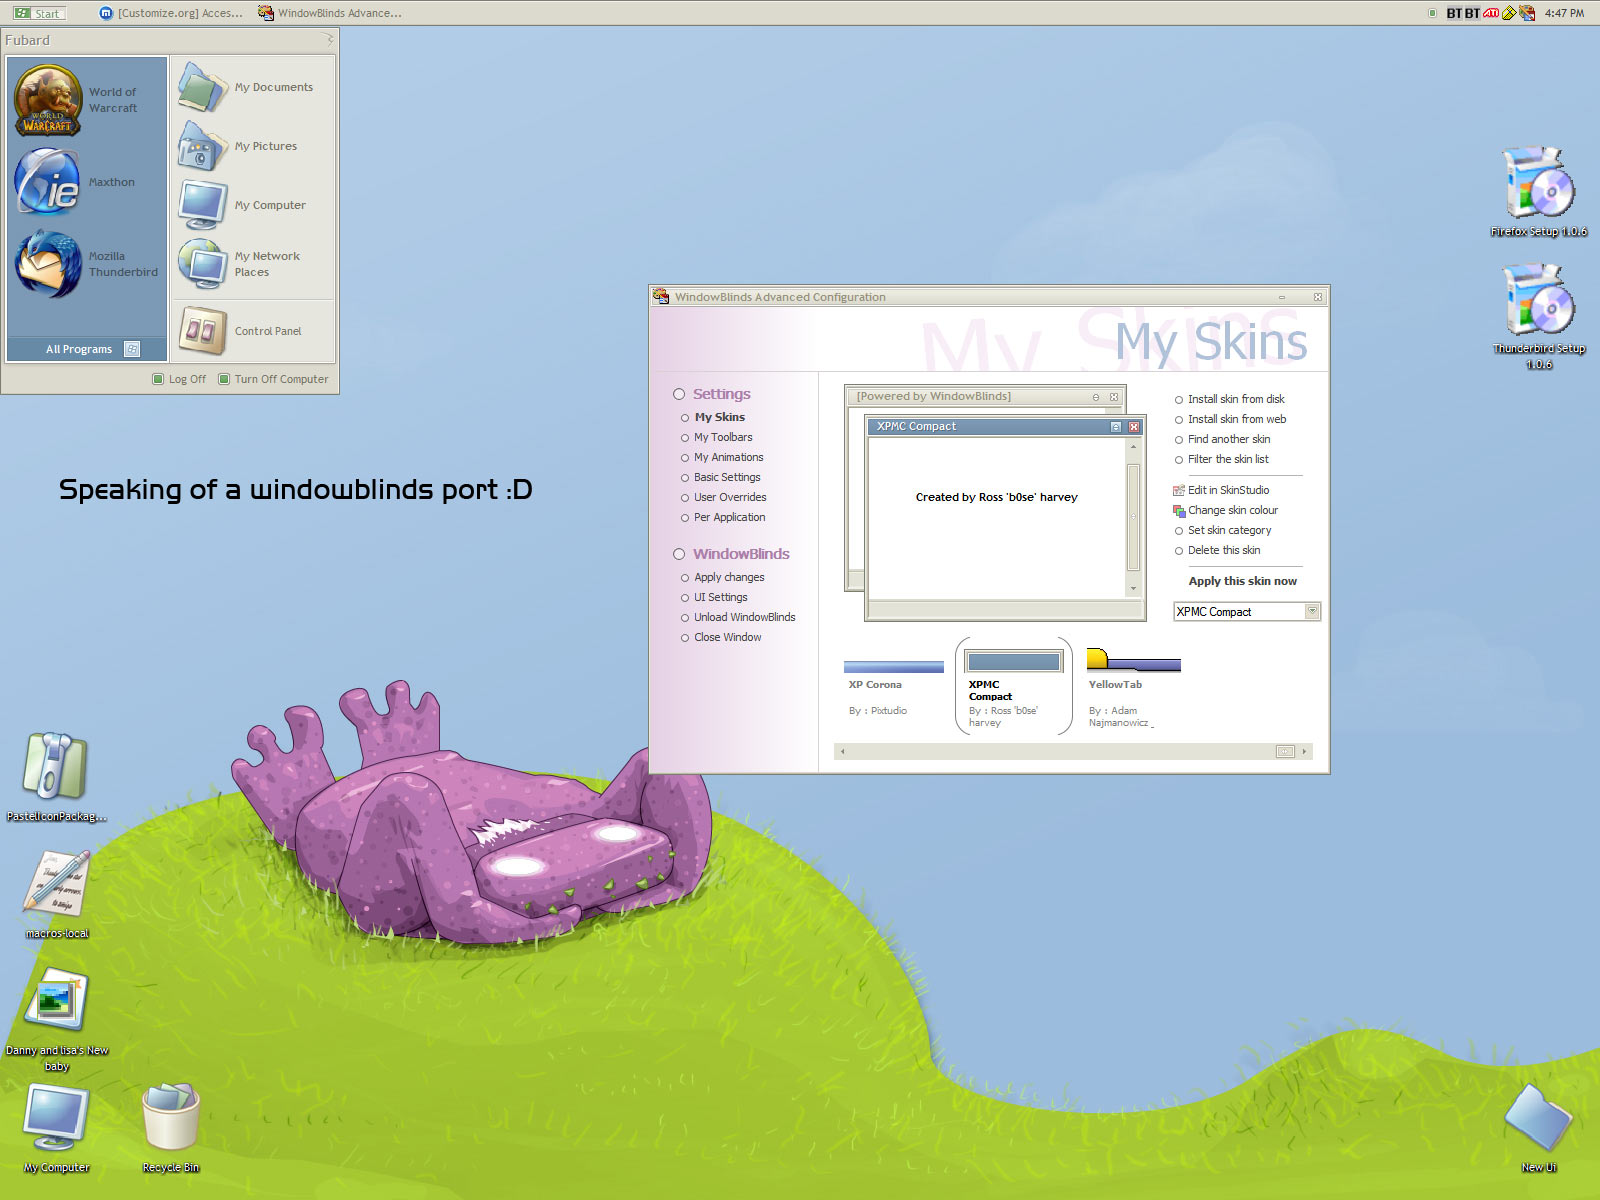
Task: Select User Overrides option
Action: [730, 497]
